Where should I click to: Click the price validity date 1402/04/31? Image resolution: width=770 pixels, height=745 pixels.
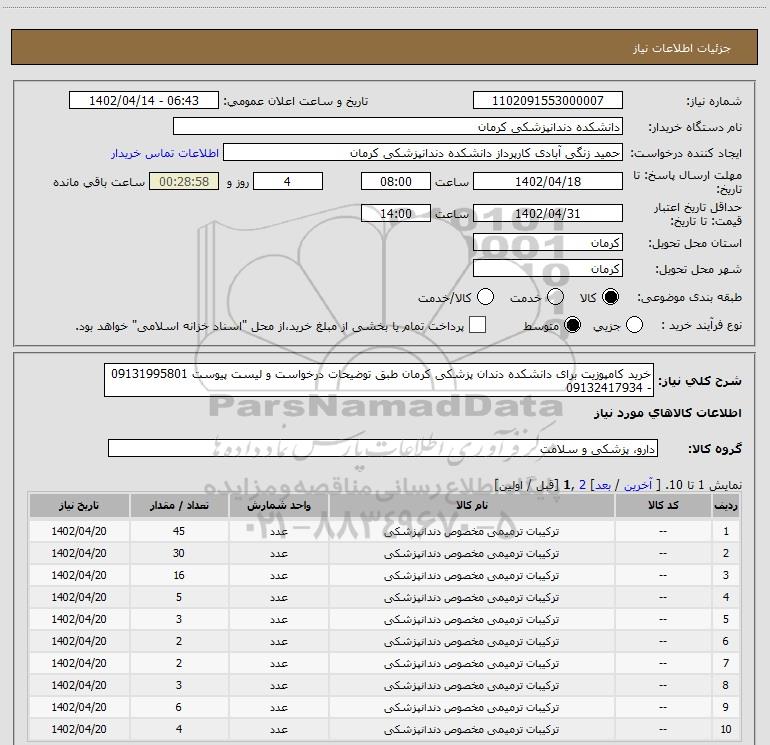[548, 213]
